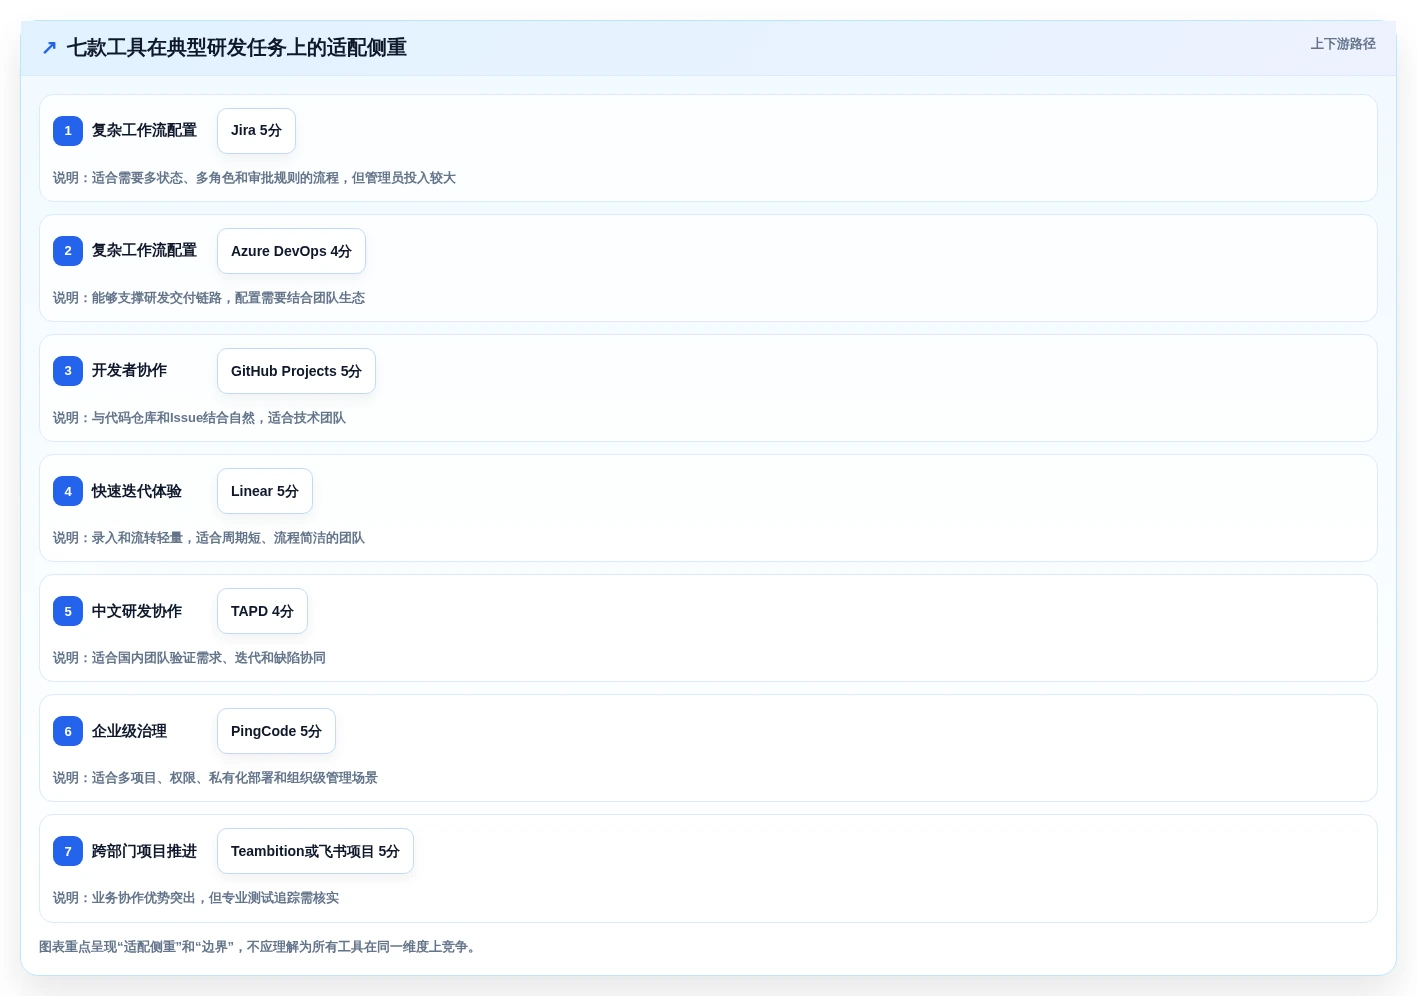This screenshot has height=996, width=1417.
Task: Select the Linear 5分 score chip
Action: click(x=265, y=491)
